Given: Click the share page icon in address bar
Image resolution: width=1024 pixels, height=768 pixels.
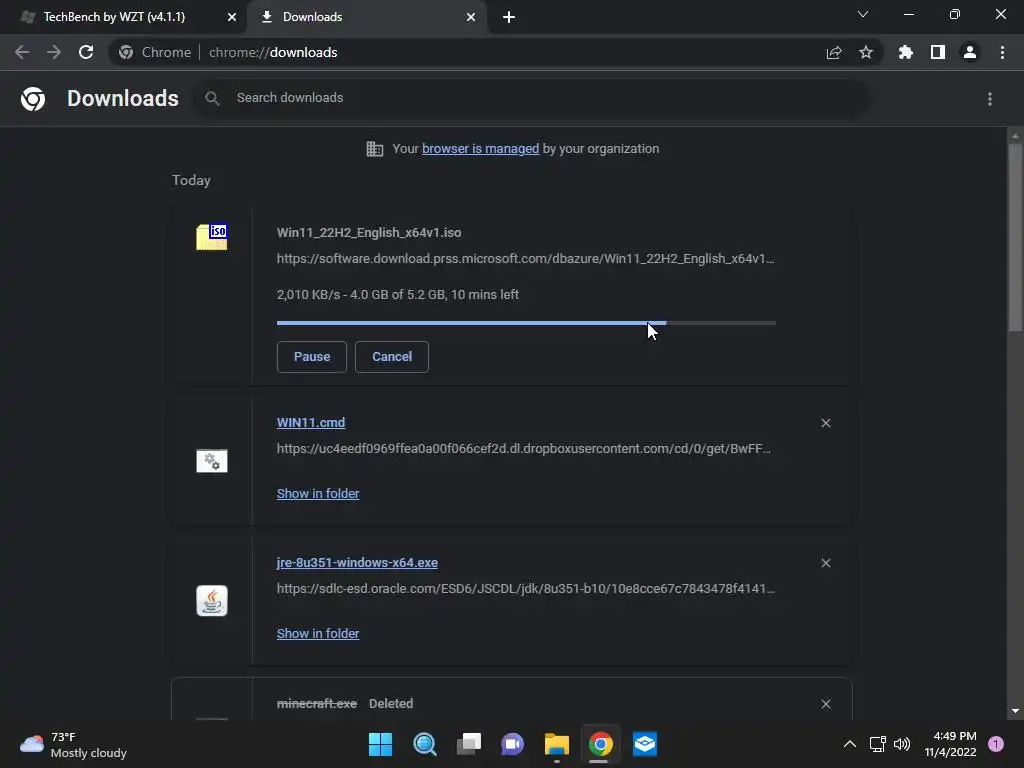Looking at the screenshot, I should pyautogui.click(x=834, y=53).
